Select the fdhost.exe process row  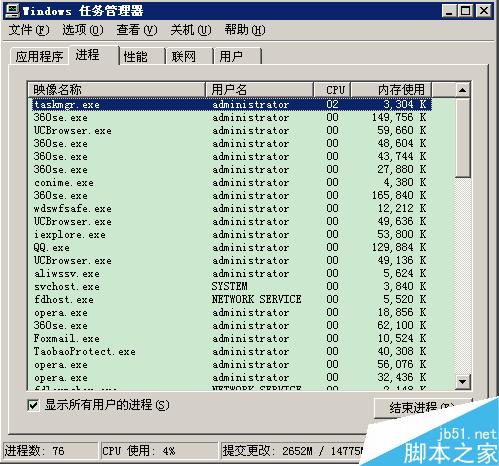click(x=232, y=300)
